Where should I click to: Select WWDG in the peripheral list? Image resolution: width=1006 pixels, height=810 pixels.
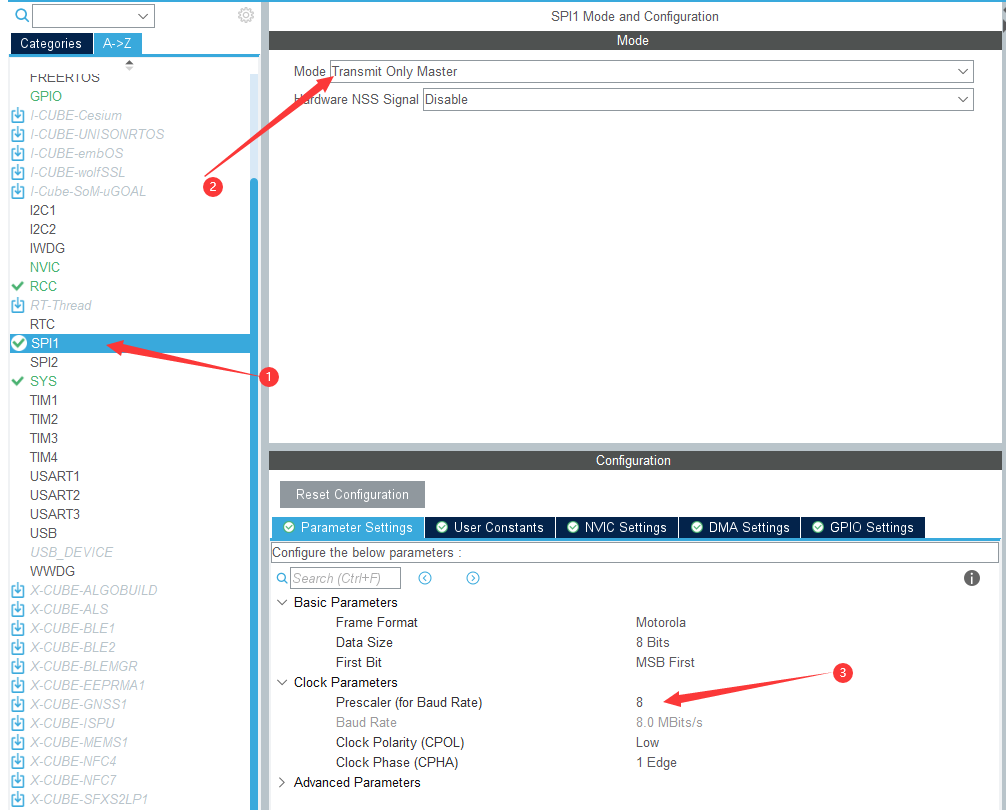[53, 571]
